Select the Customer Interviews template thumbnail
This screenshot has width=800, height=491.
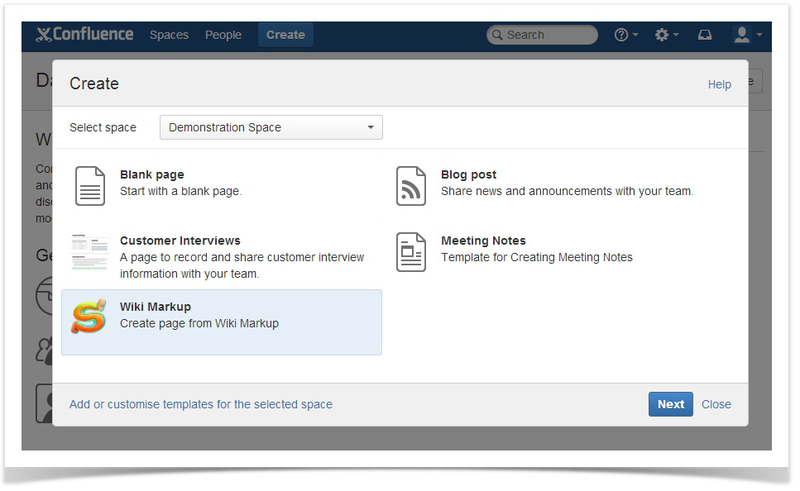point(90,252)
